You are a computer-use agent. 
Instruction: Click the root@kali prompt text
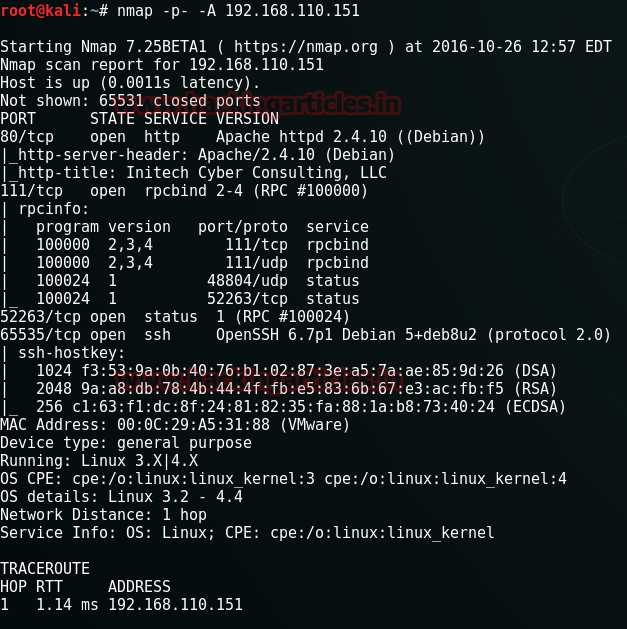(x=41, y=11)
